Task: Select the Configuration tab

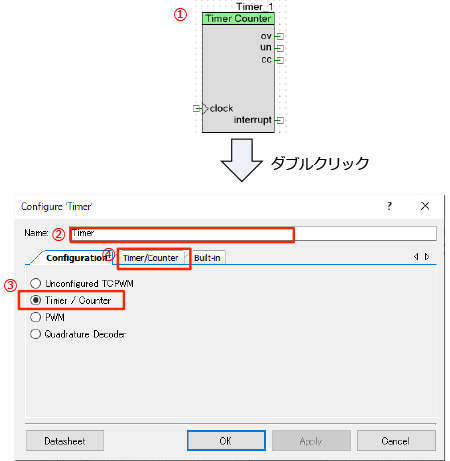Action: pyautogui.click(x=75, y=258)
